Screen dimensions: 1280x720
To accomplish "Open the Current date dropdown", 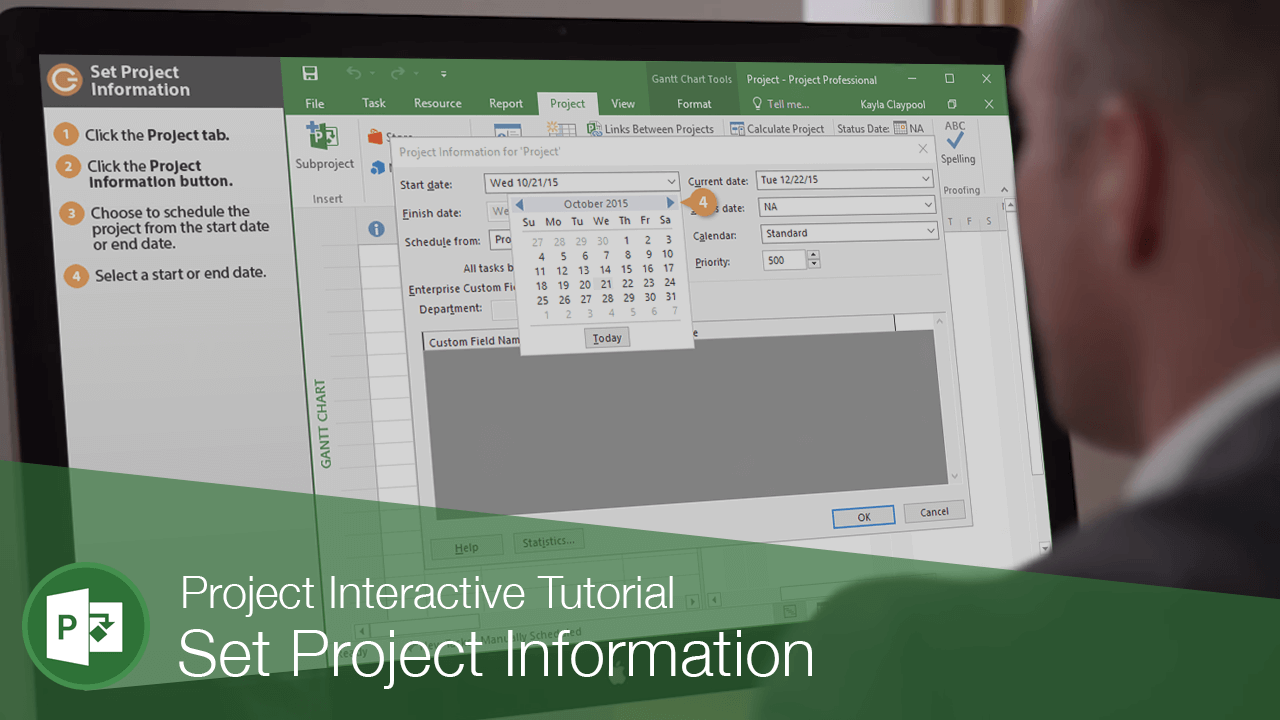I will click(924, 179).
